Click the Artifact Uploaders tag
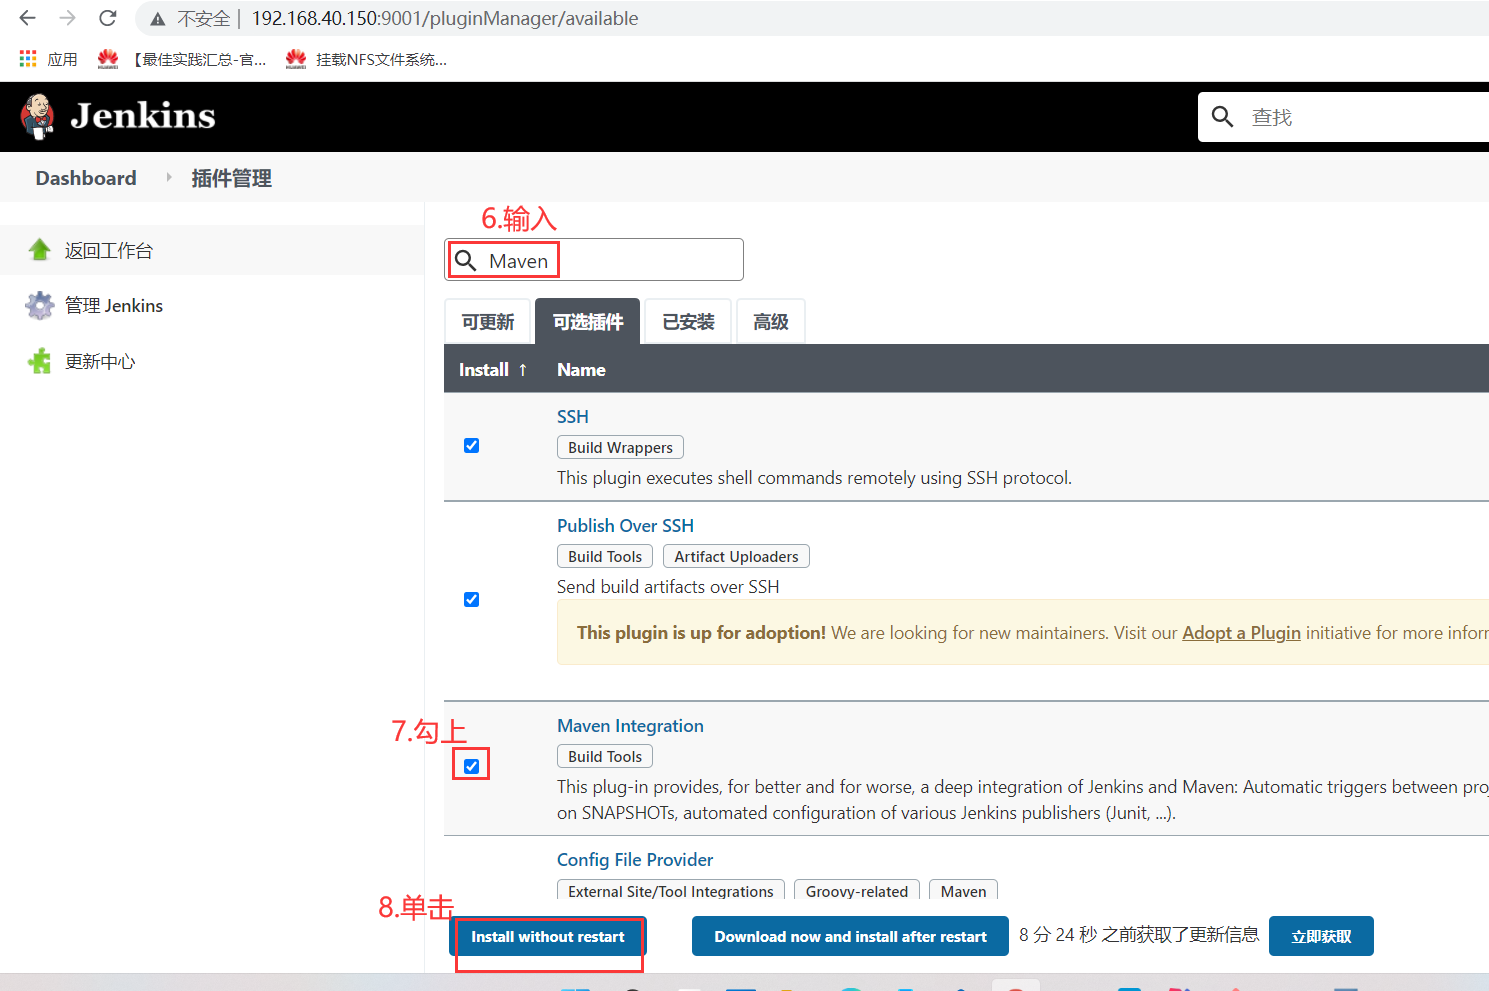The height and width of the screenshot is (991, 1489). (x=736, y=556)
